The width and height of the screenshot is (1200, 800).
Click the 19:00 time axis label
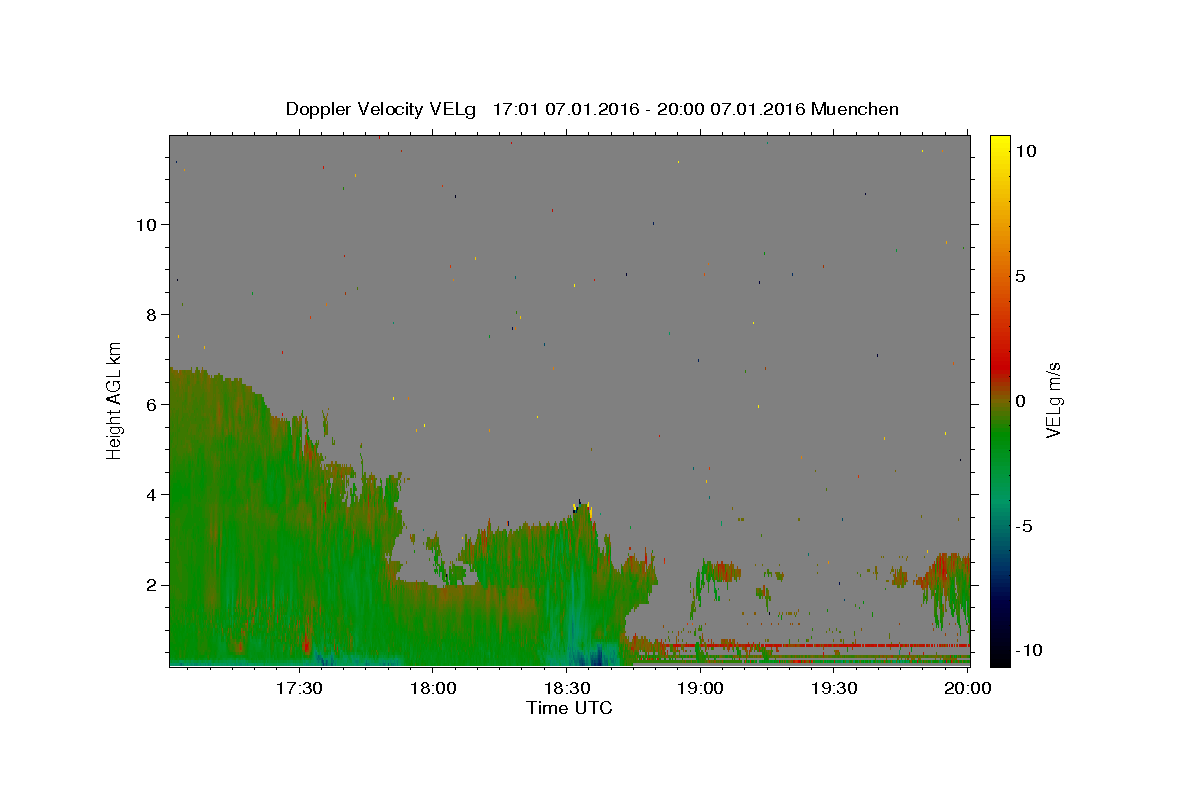click(701, 688)
